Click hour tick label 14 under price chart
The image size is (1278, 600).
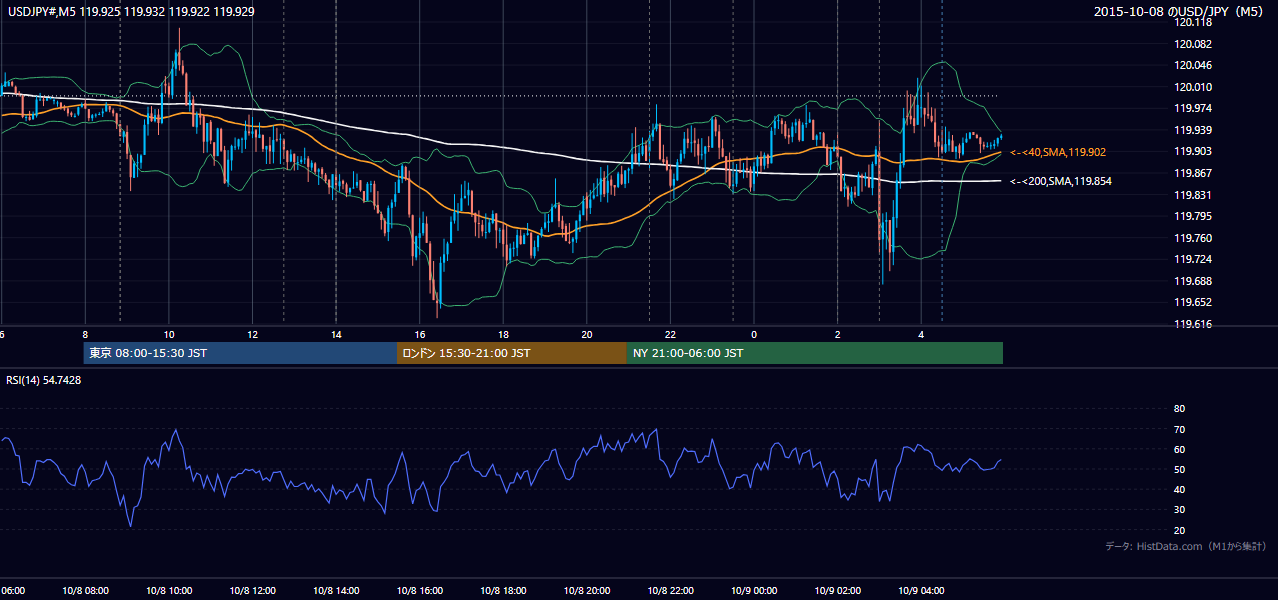tap(337, 334)
